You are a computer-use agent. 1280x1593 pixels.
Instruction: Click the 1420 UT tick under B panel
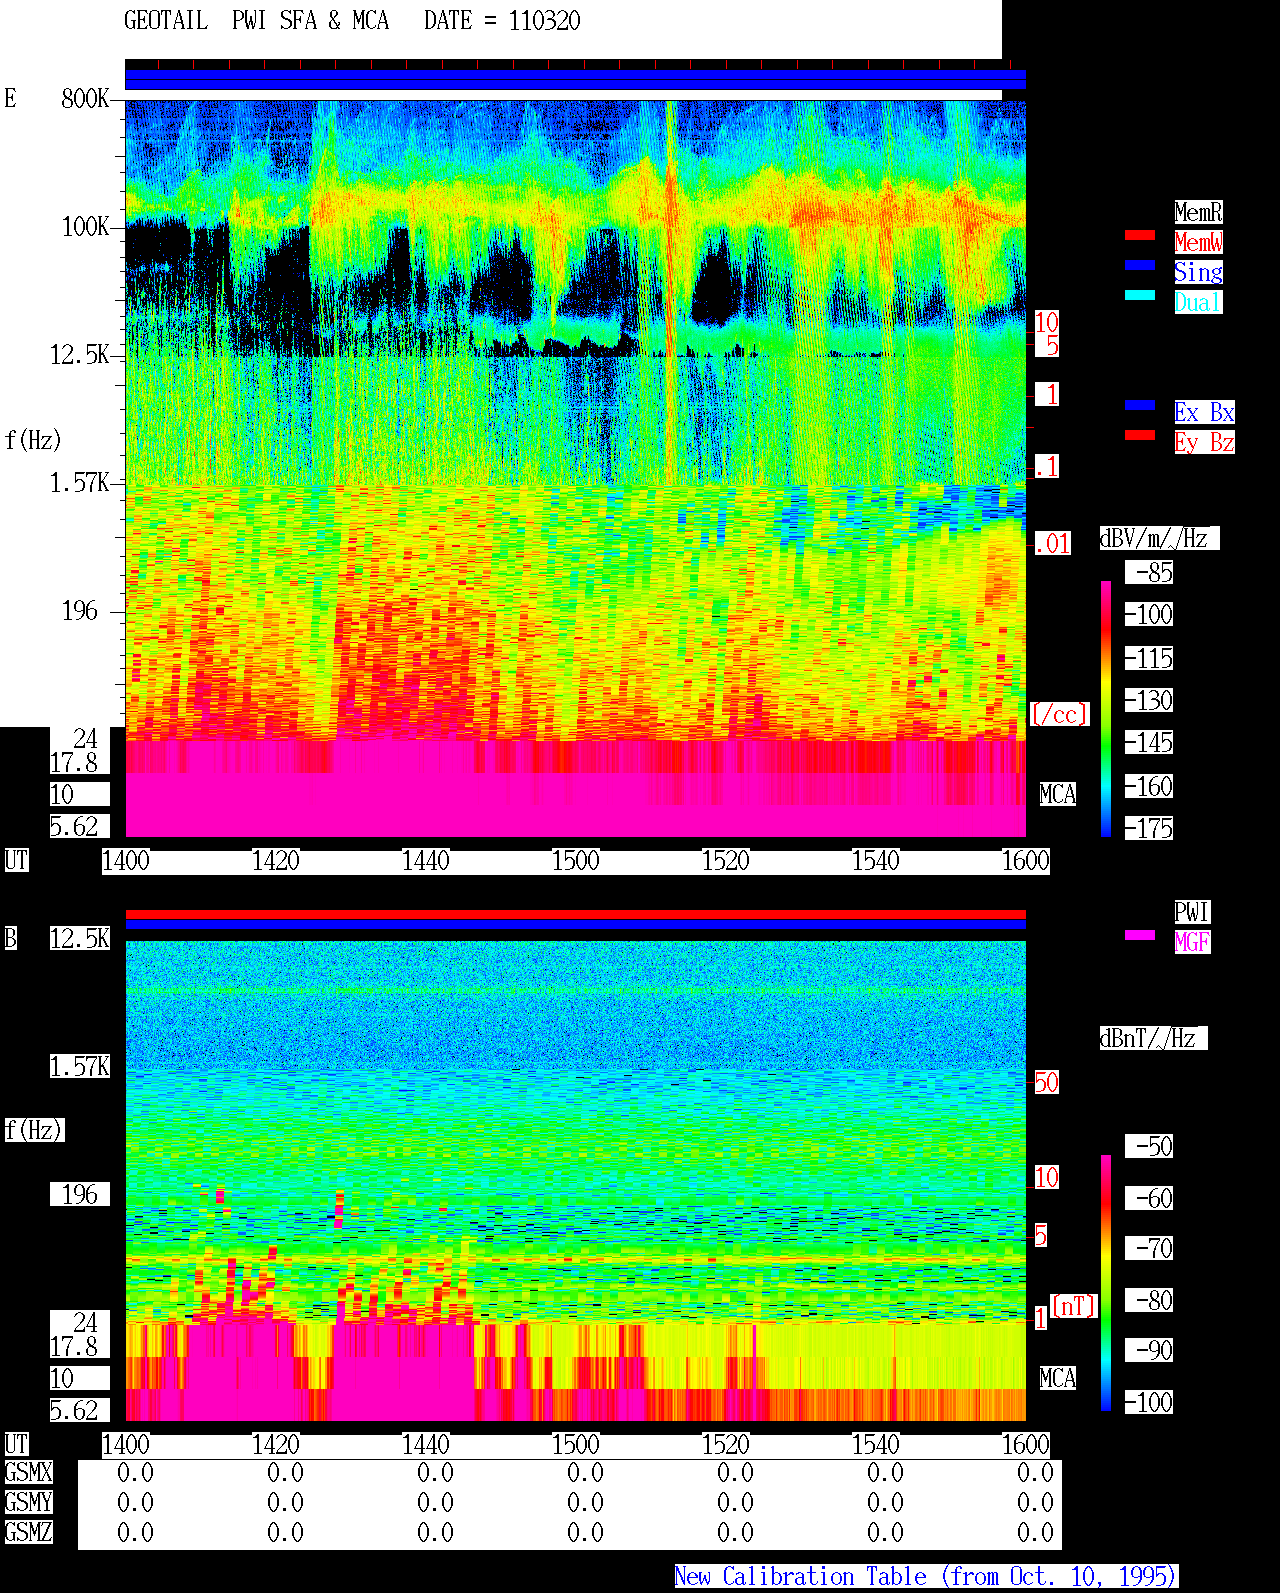pyautogui.click(x=275, y=1444)
